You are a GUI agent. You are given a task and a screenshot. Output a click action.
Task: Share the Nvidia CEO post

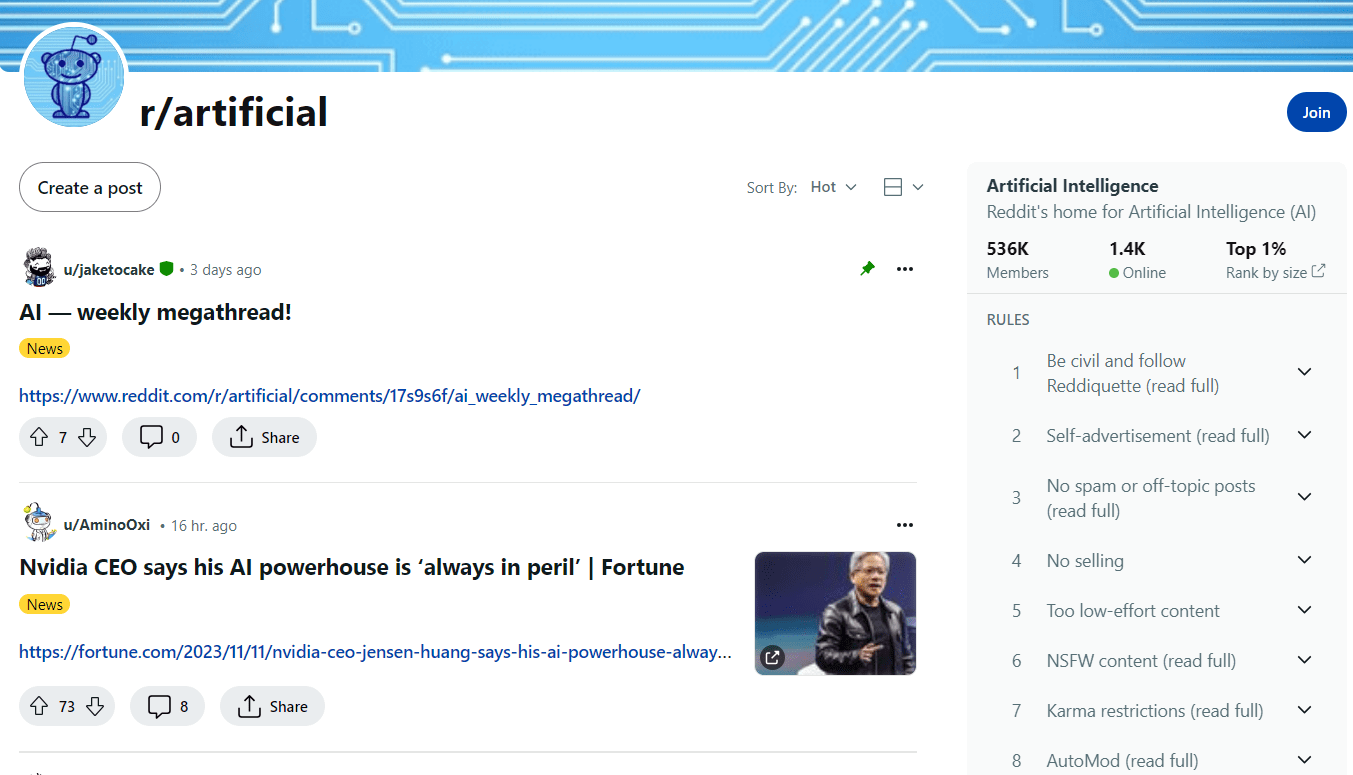coord(272,706)
